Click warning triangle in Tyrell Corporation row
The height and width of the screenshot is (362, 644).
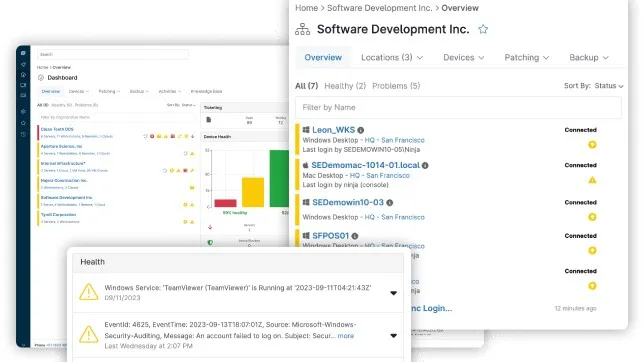point(192,222)
